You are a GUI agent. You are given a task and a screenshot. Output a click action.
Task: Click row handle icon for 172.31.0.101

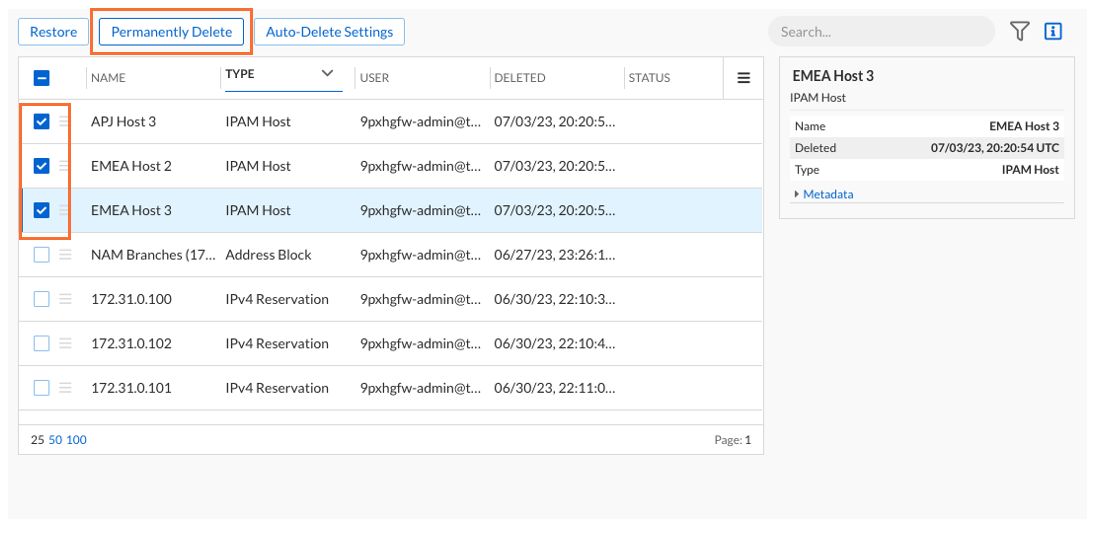(65, 388)
